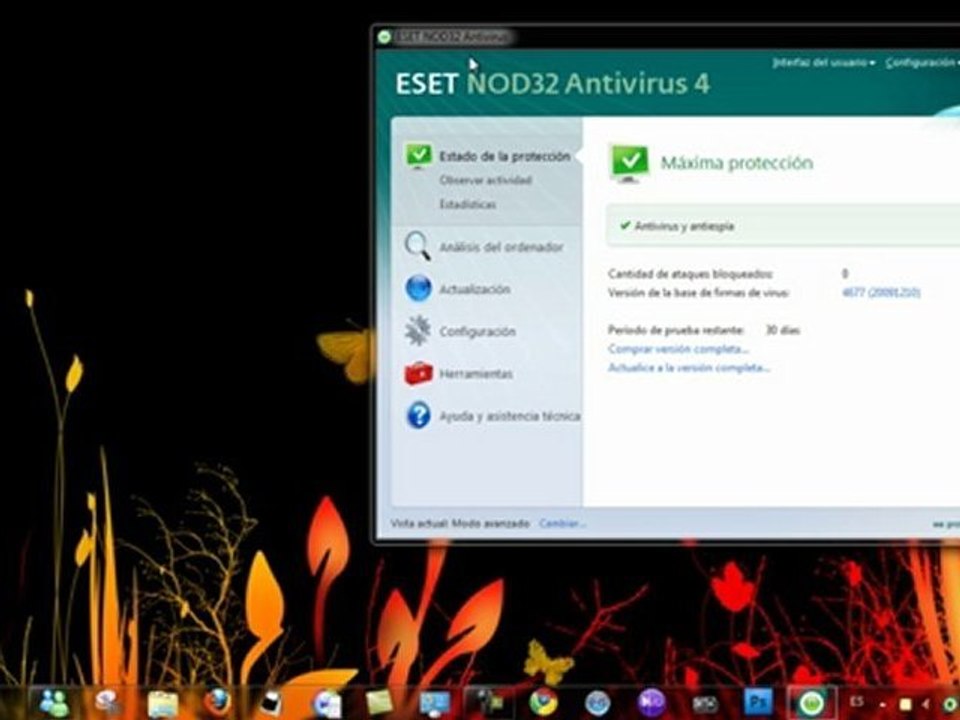This screenshot has height=720, width=960.
Task: Open Análisis del ordenador section
Action: point(484,246)
